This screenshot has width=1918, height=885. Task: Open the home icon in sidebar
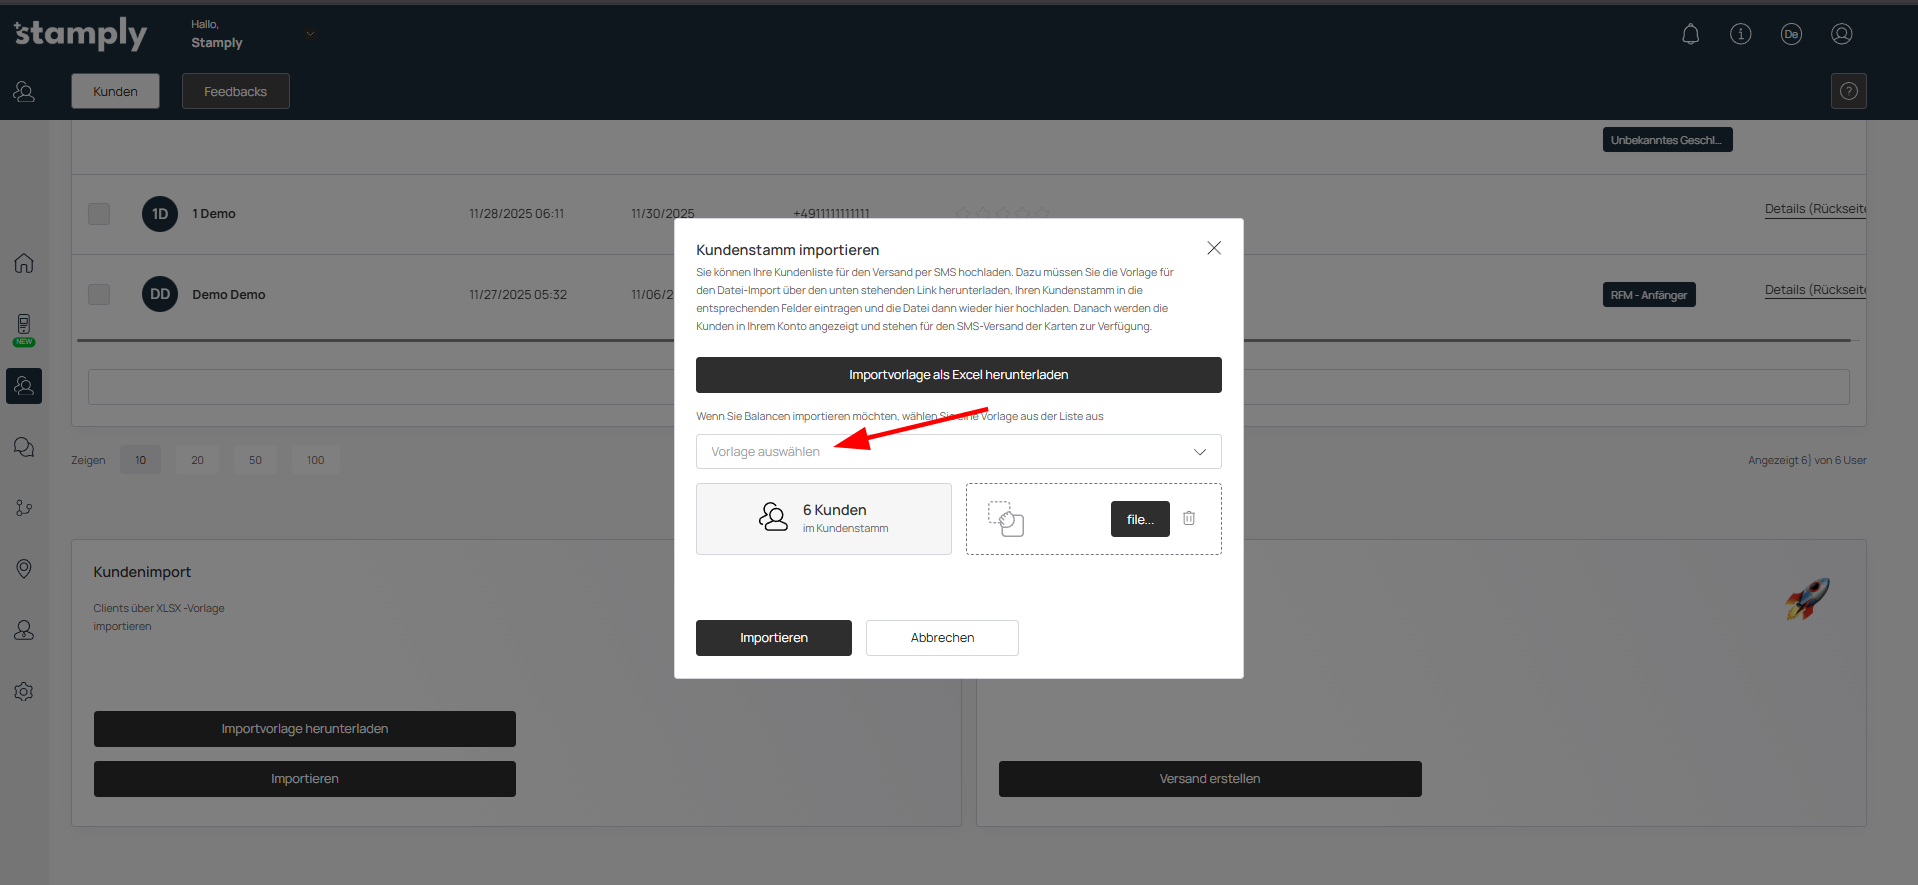point(24,263)
